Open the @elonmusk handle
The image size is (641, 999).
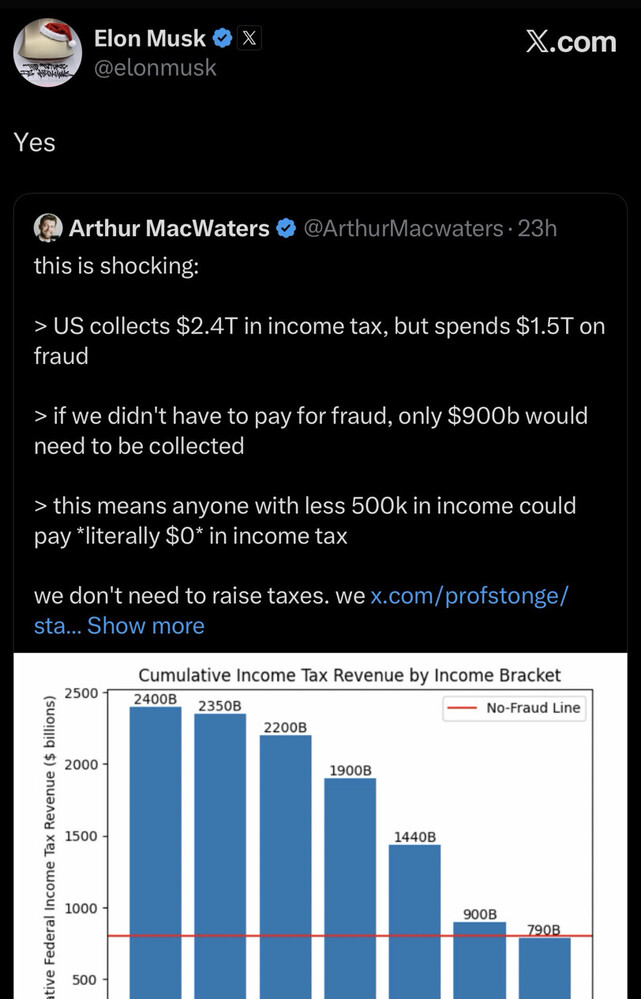(155, 68)
